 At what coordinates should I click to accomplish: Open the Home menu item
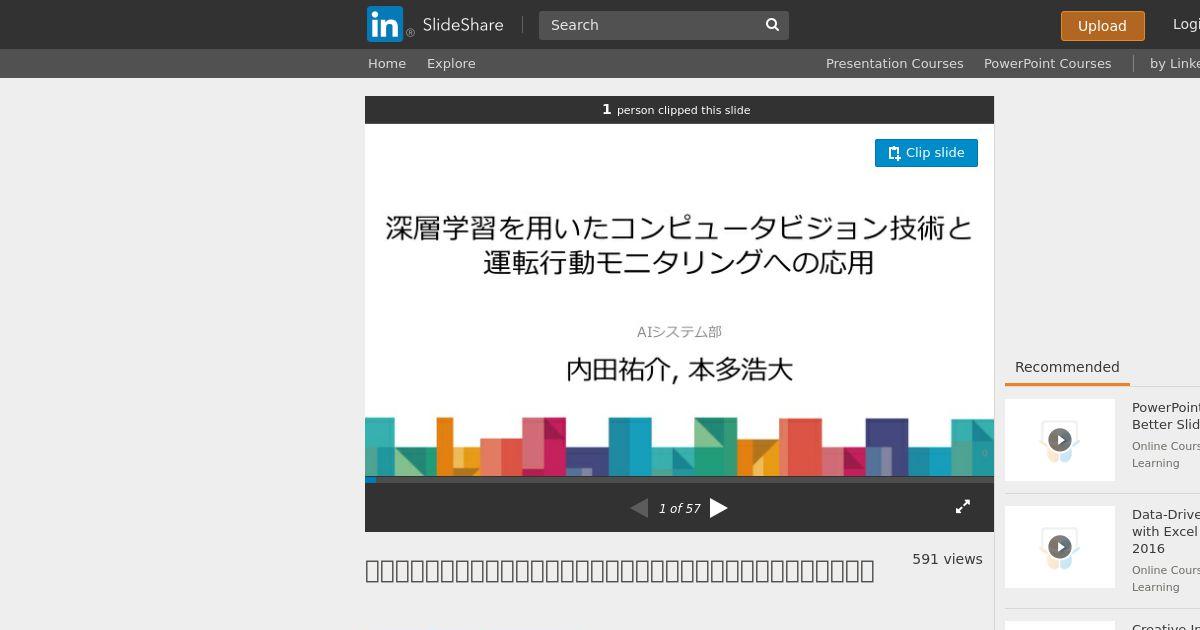(387, 63)
